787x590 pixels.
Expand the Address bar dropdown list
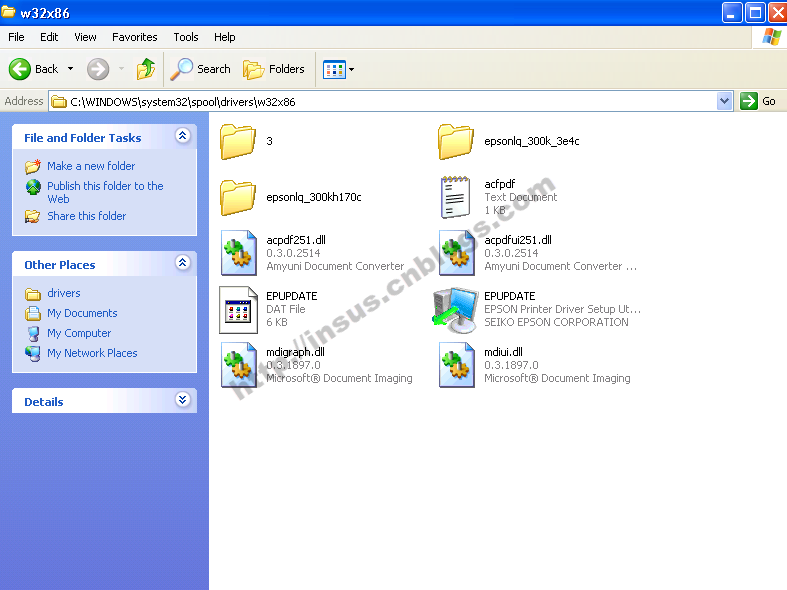724,101
